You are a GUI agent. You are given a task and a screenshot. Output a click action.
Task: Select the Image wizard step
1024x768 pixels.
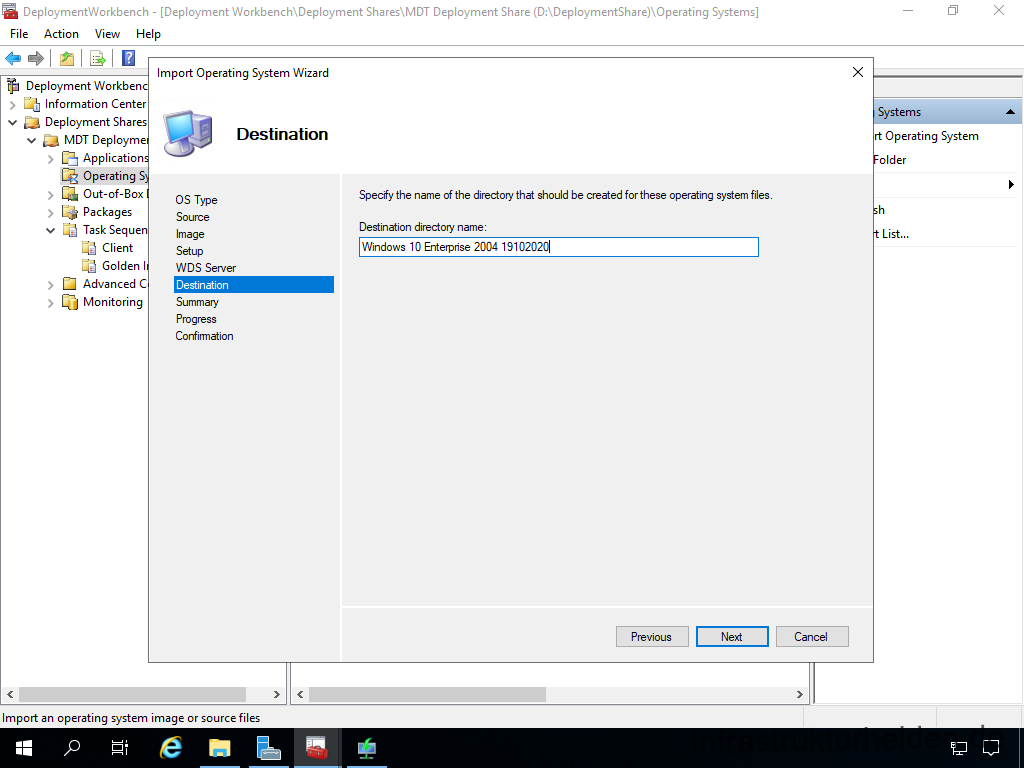tap(190, 234)
